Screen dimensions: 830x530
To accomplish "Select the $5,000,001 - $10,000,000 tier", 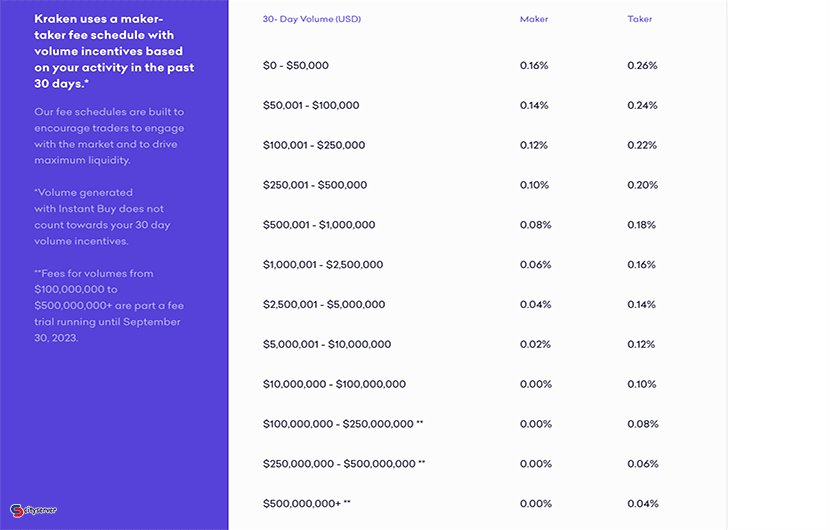I will (327, 344).
